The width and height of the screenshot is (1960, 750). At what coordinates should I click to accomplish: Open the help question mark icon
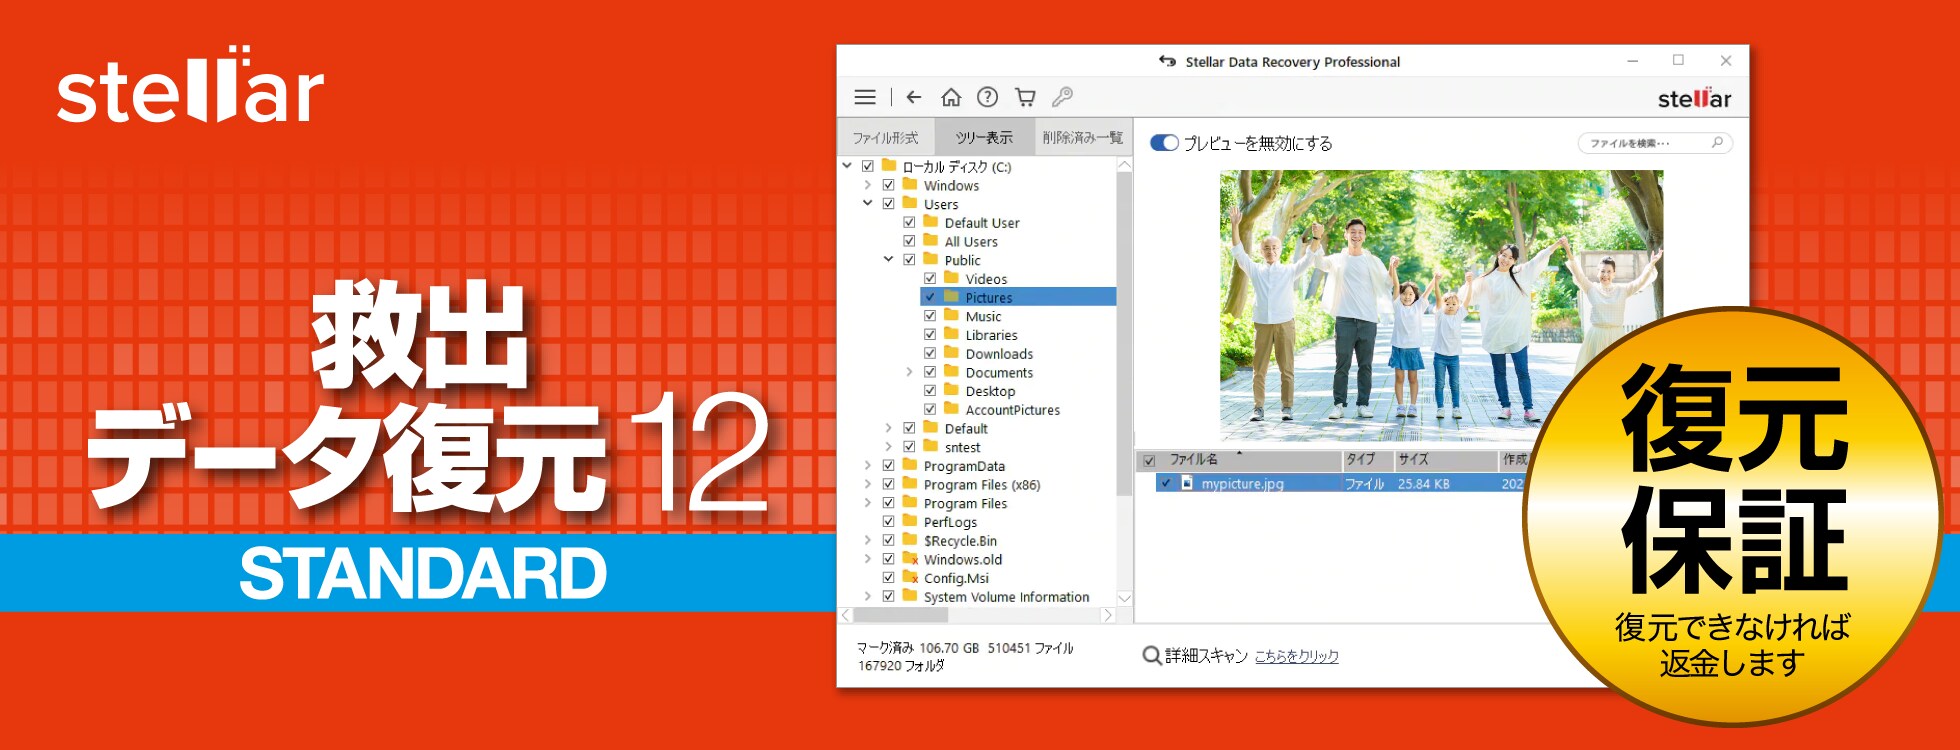pyautogui.click(x=987, y=97)
